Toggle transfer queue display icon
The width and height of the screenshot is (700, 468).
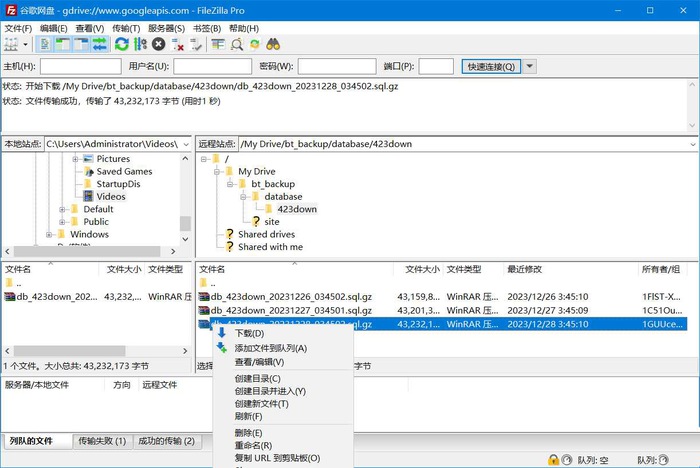click(100, 44)
